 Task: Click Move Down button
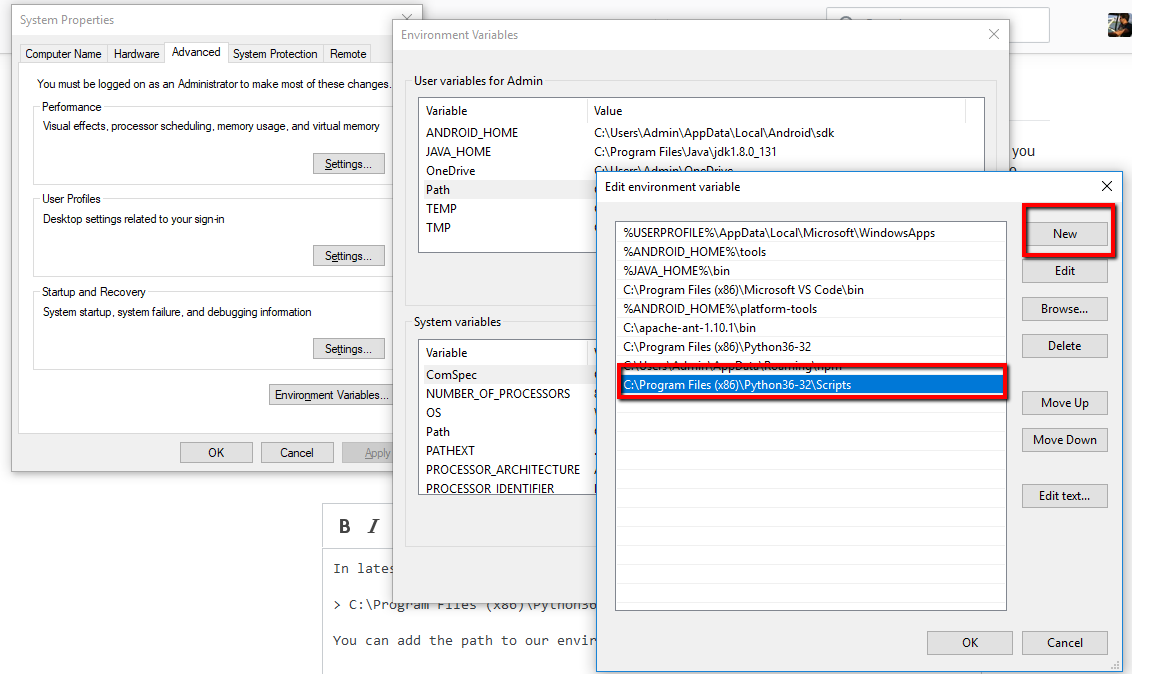(x=1065, y=440)
